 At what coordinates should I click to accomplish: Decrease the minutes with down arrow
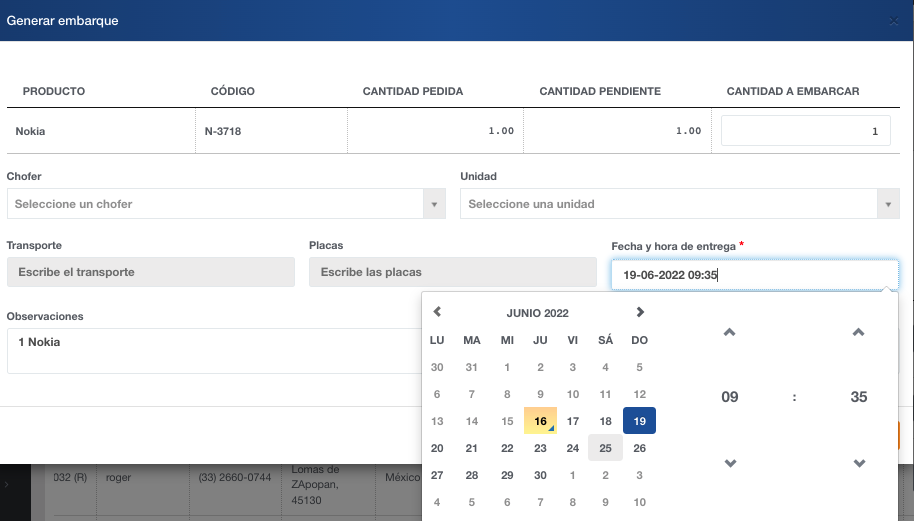[858, 463]
